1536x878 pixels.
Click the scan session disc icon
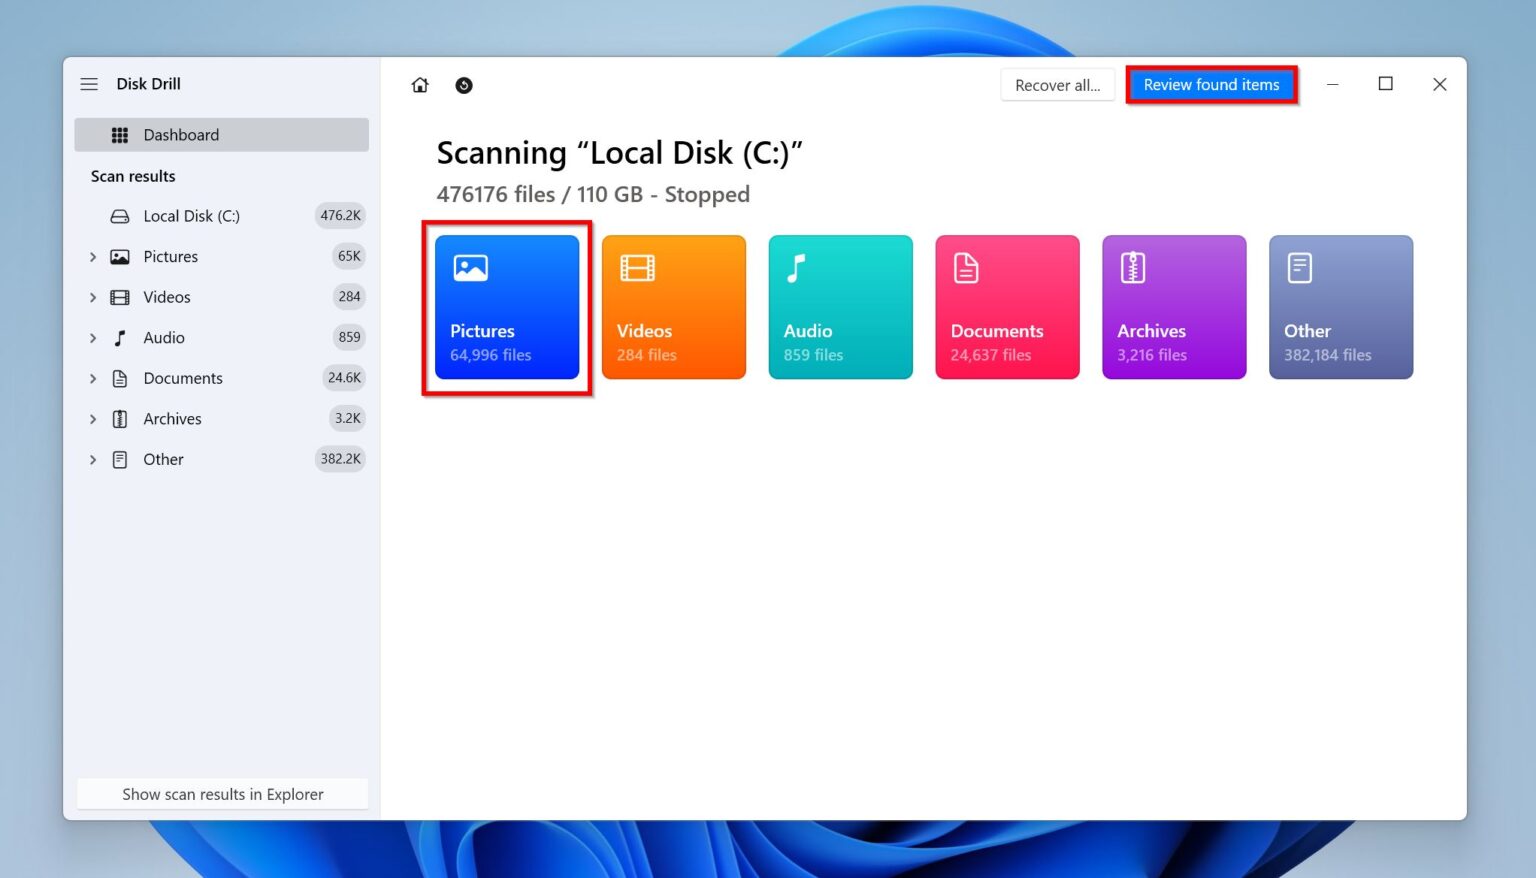[464, 85]
